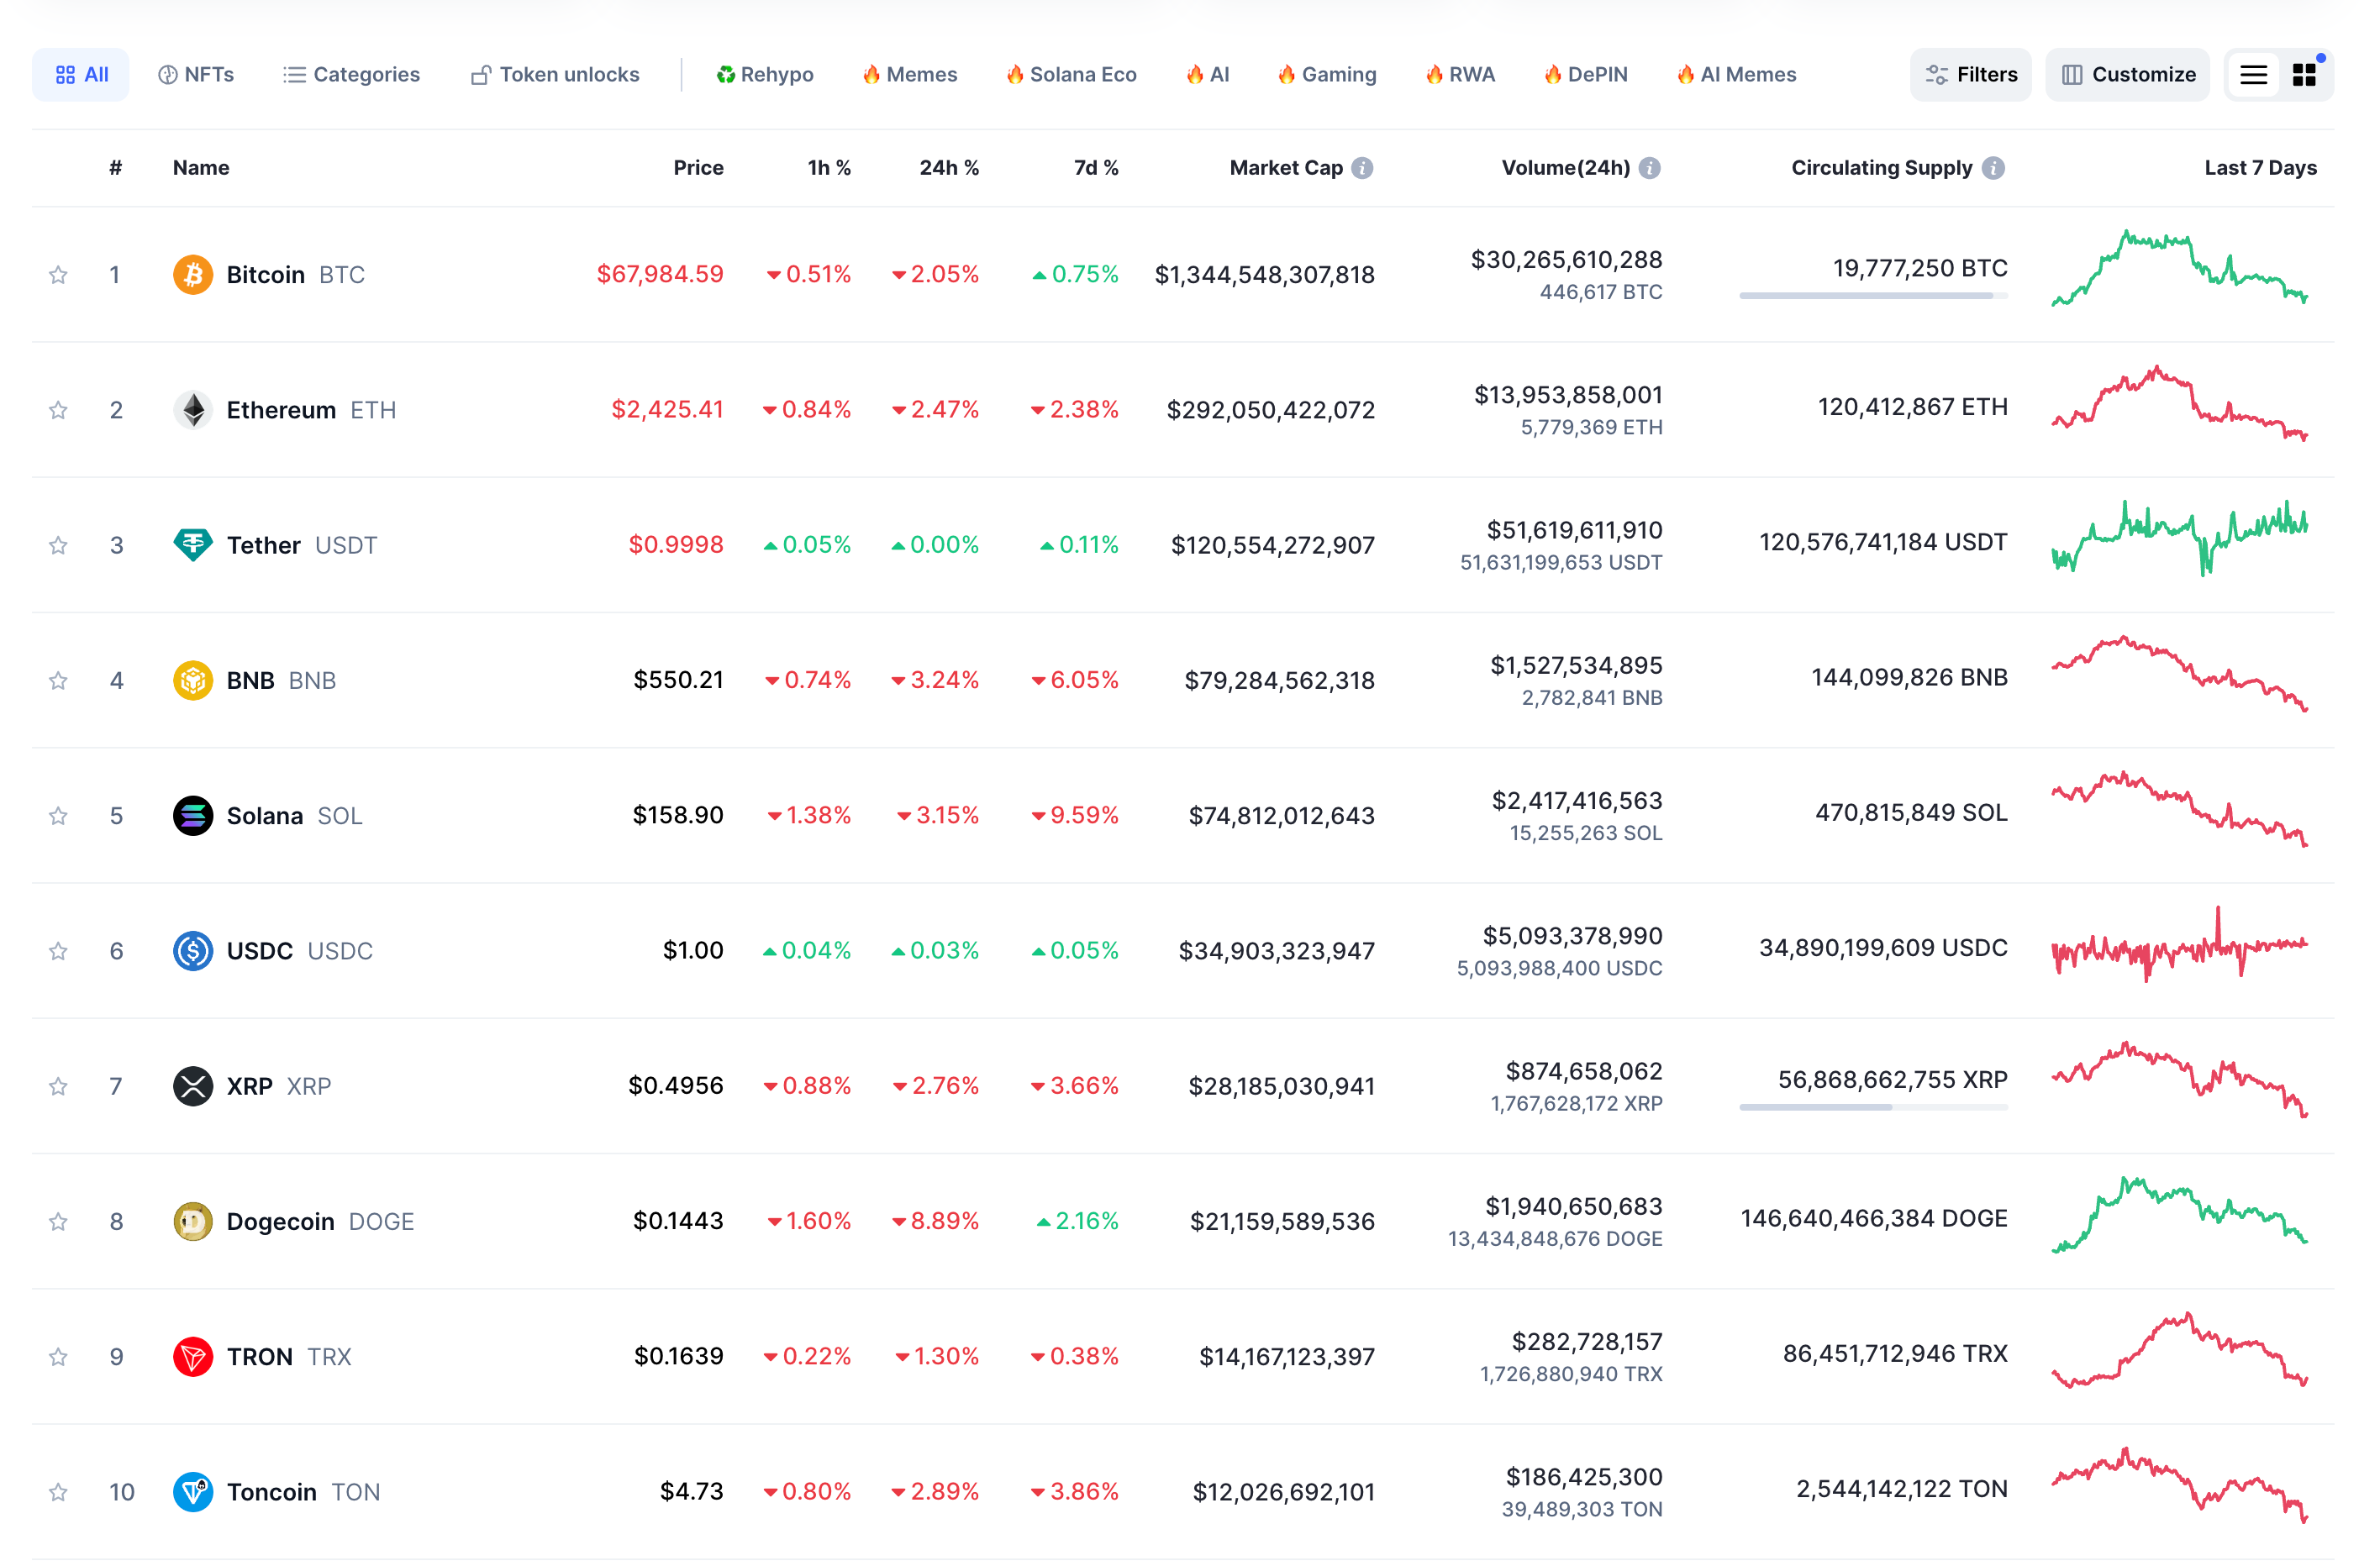Sort the table by the Price column

point(698,168)
